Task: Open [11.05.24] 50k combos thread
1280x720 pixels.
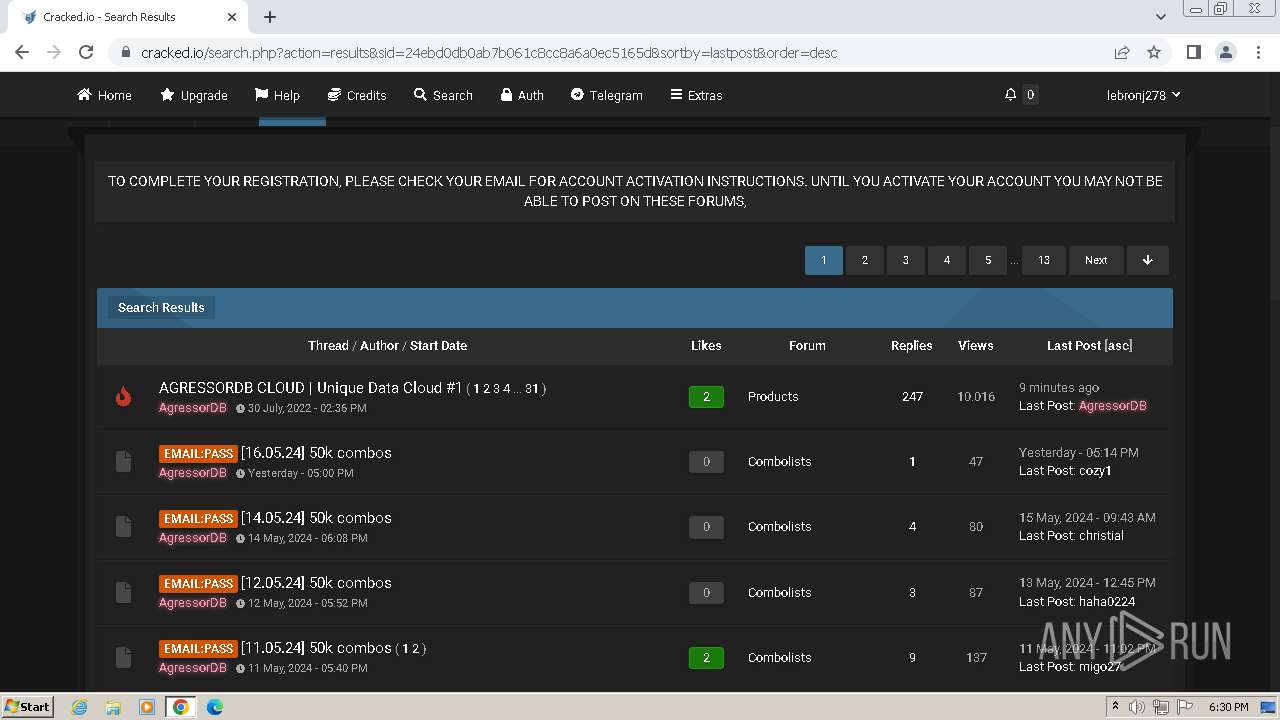Action: pyautogui.click(x=316, y=648)
